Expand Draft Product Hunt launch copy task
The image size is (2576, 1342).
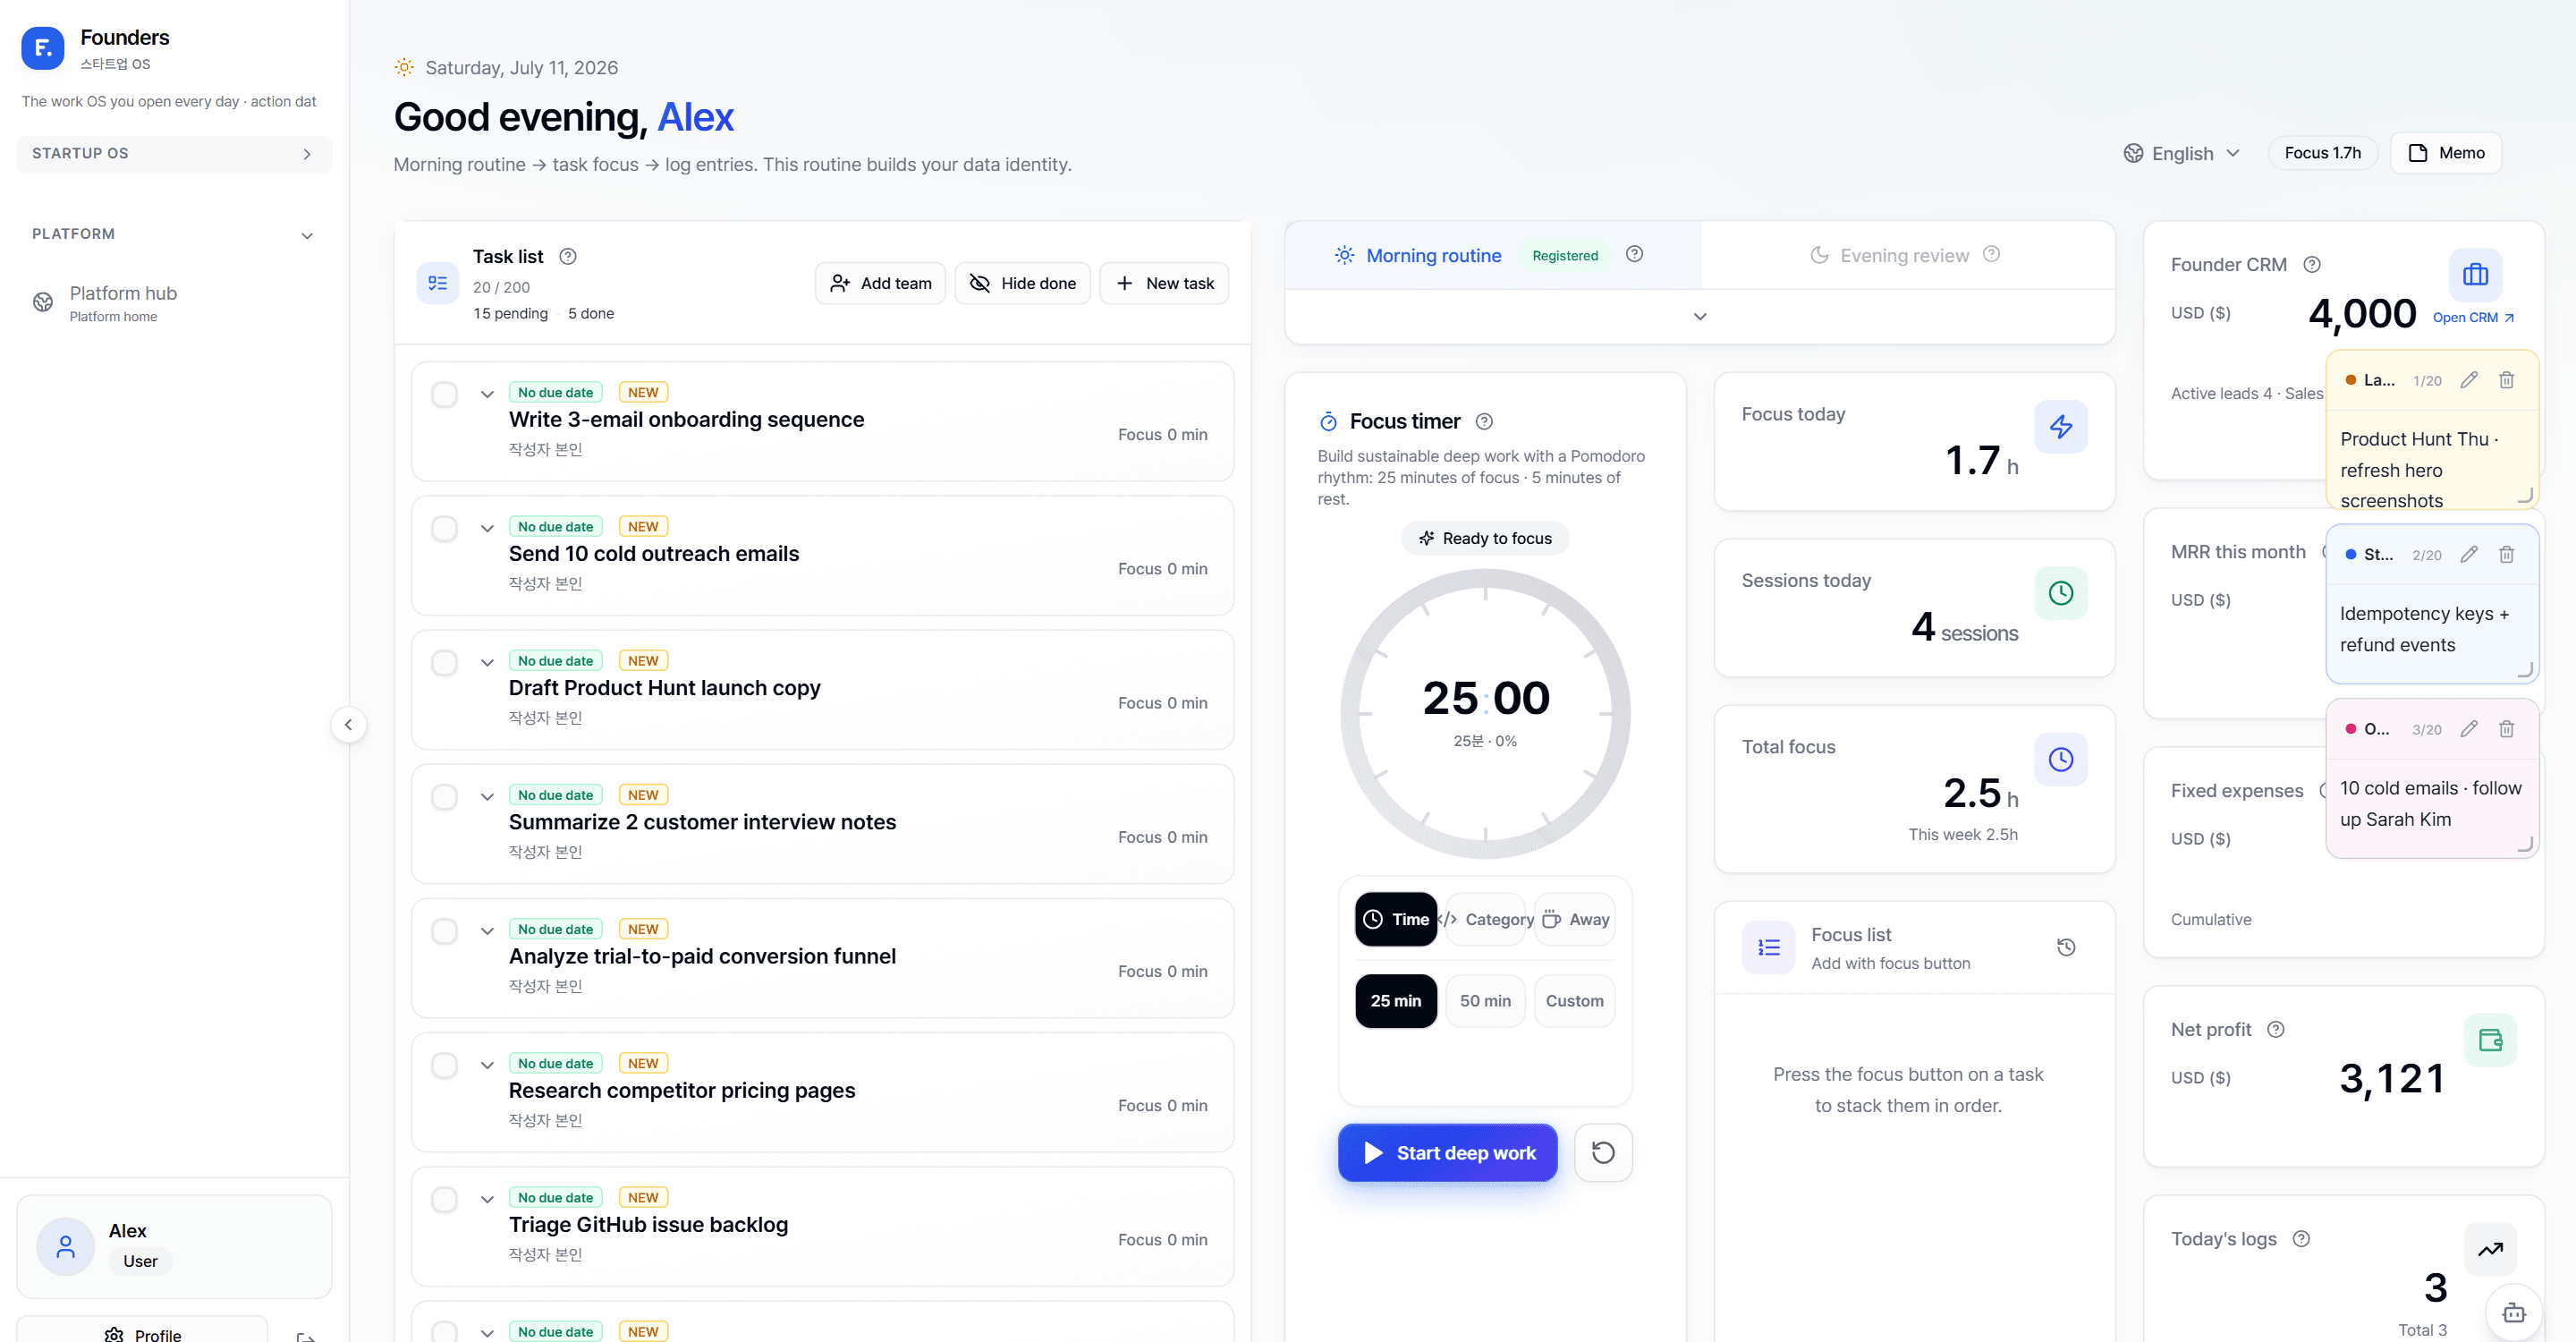coord(487,662)
